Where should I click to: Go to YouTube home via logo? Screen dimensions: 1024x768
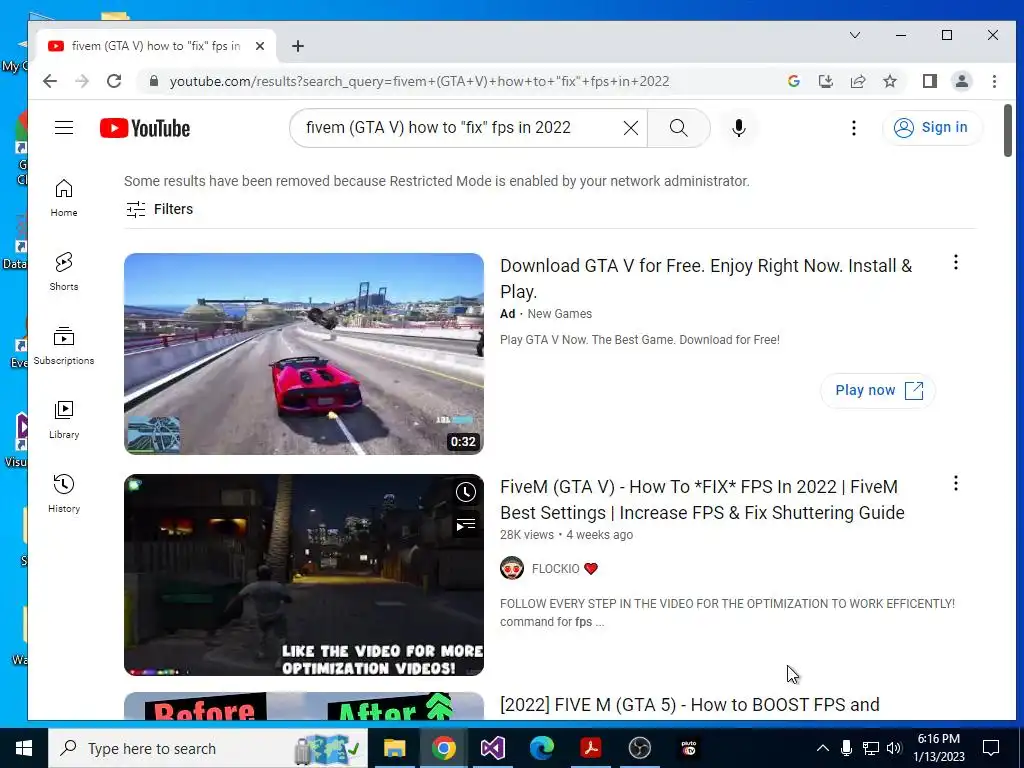(x=145, y=128)
